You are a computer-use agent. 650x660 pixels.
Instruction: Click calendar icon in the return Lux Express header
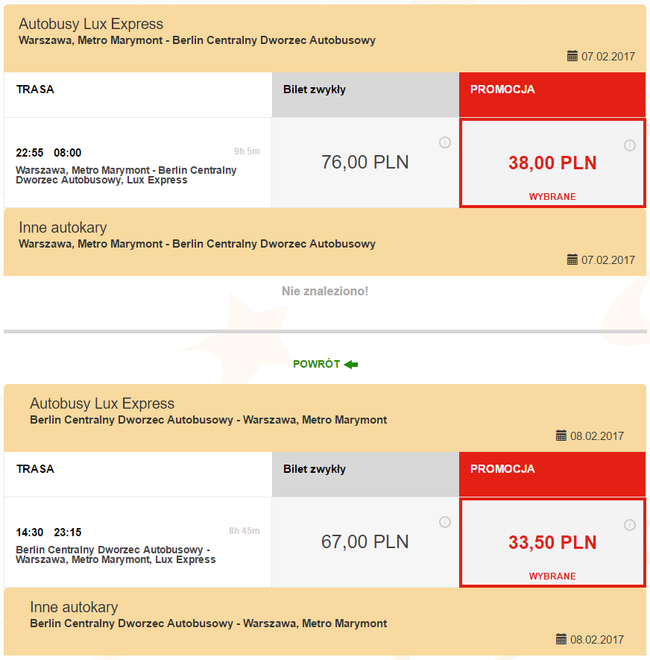coord(561,436)
